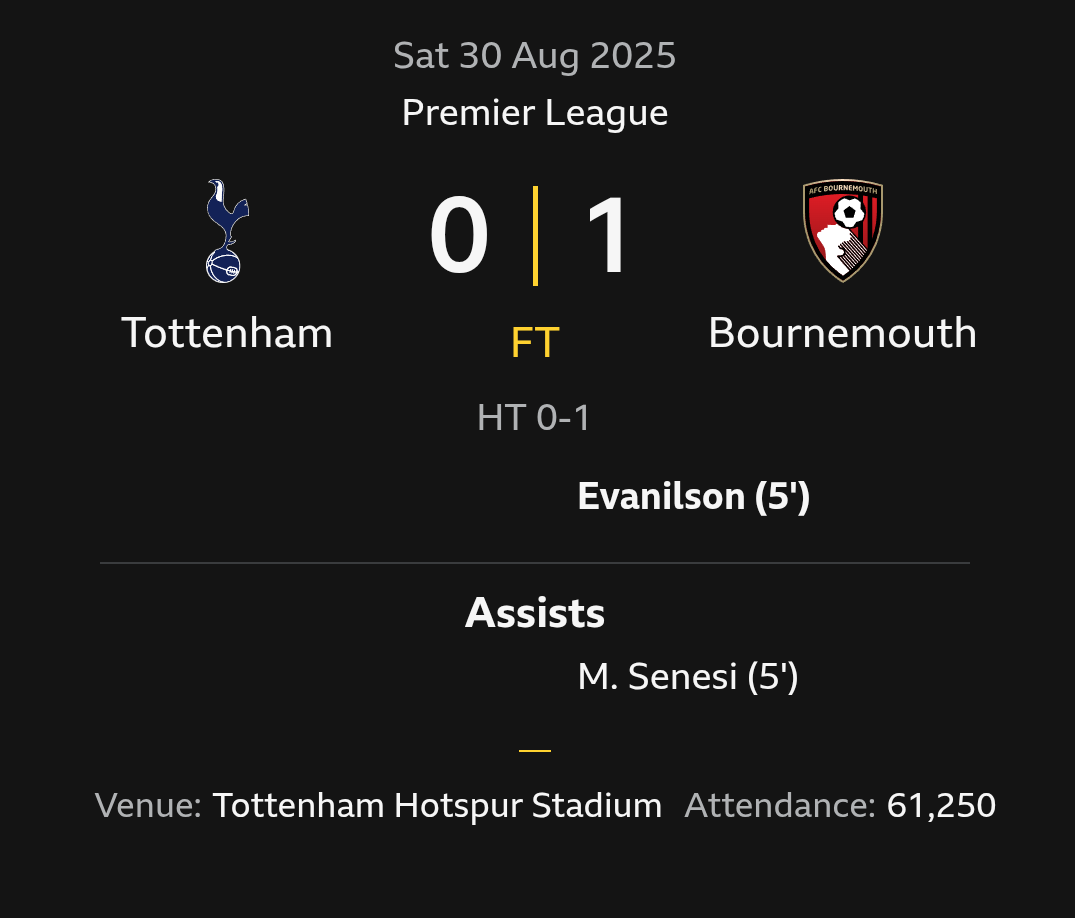Click the AFC Bournemouth club crest
The image size is (1075, 918).
click(x=842, y=231)
